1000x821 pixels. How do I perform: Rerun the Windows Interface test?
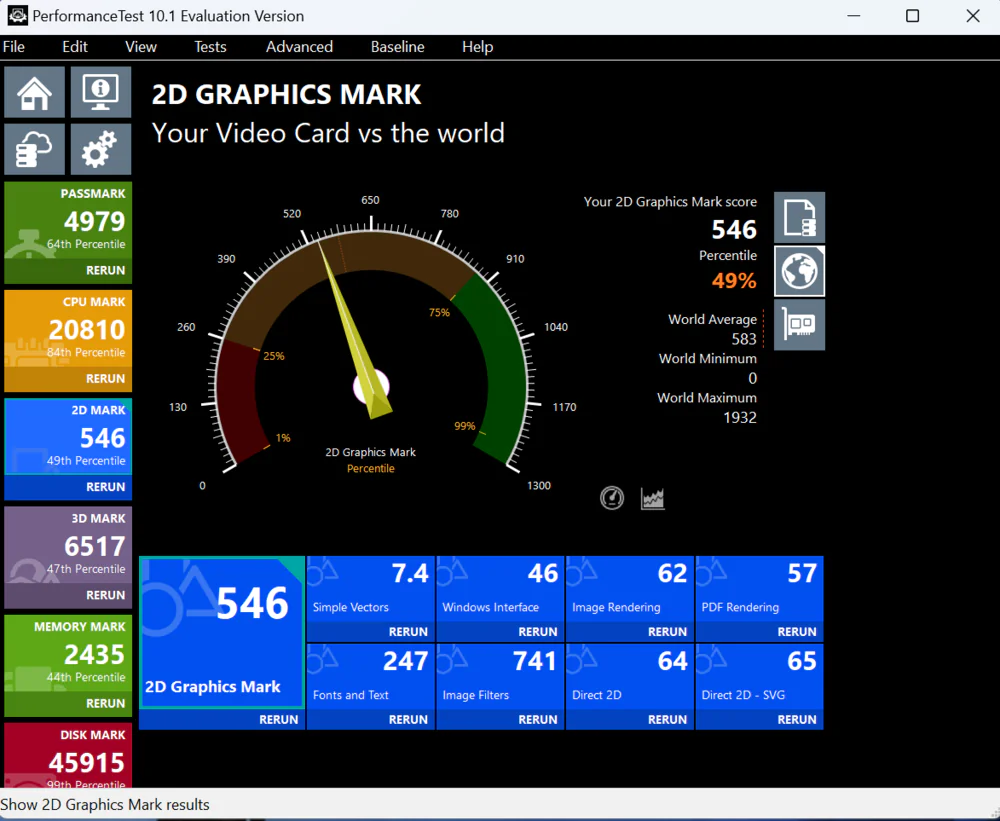point(538,632)
